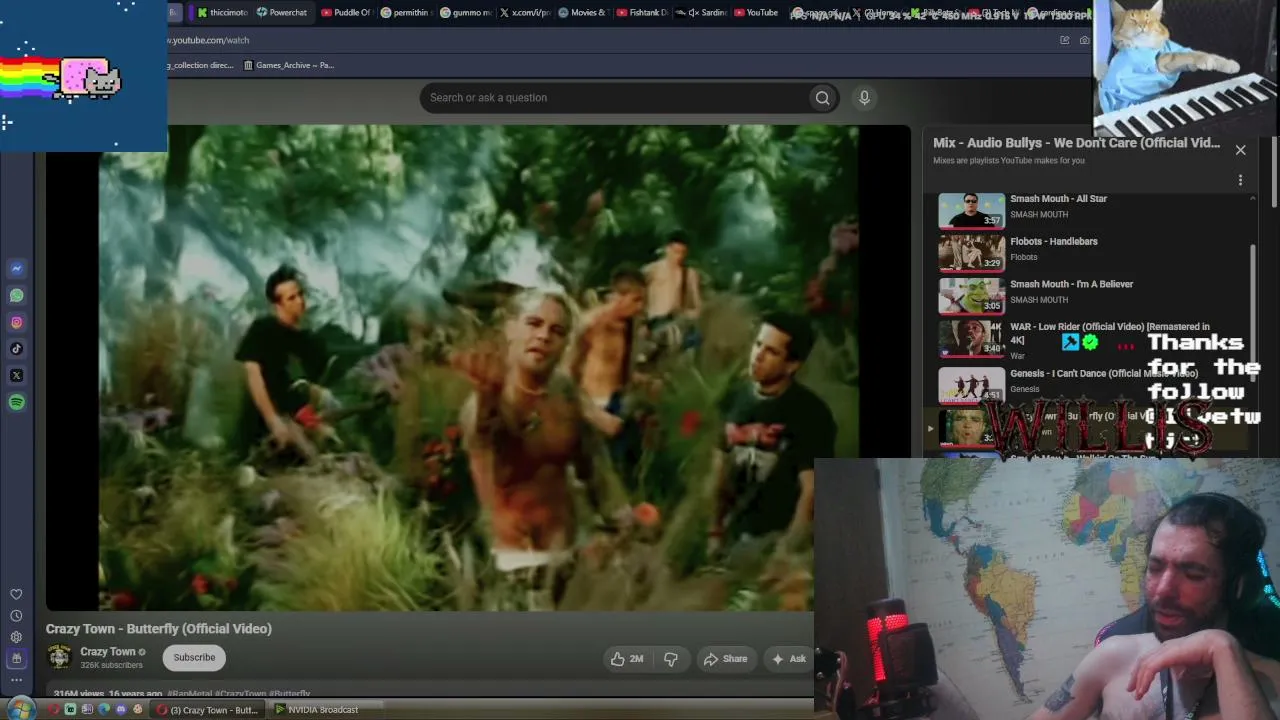Open TikTok in the Opera sidebar
This screenshot has width=1280, height=720.
[x=16, y=349]
